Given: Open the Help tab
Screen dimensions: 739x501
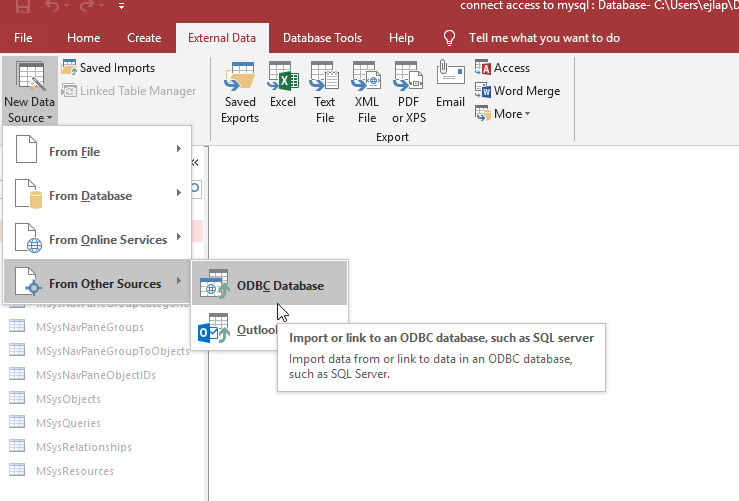Looking at the screenshot, I should click(x=401, y=38).
